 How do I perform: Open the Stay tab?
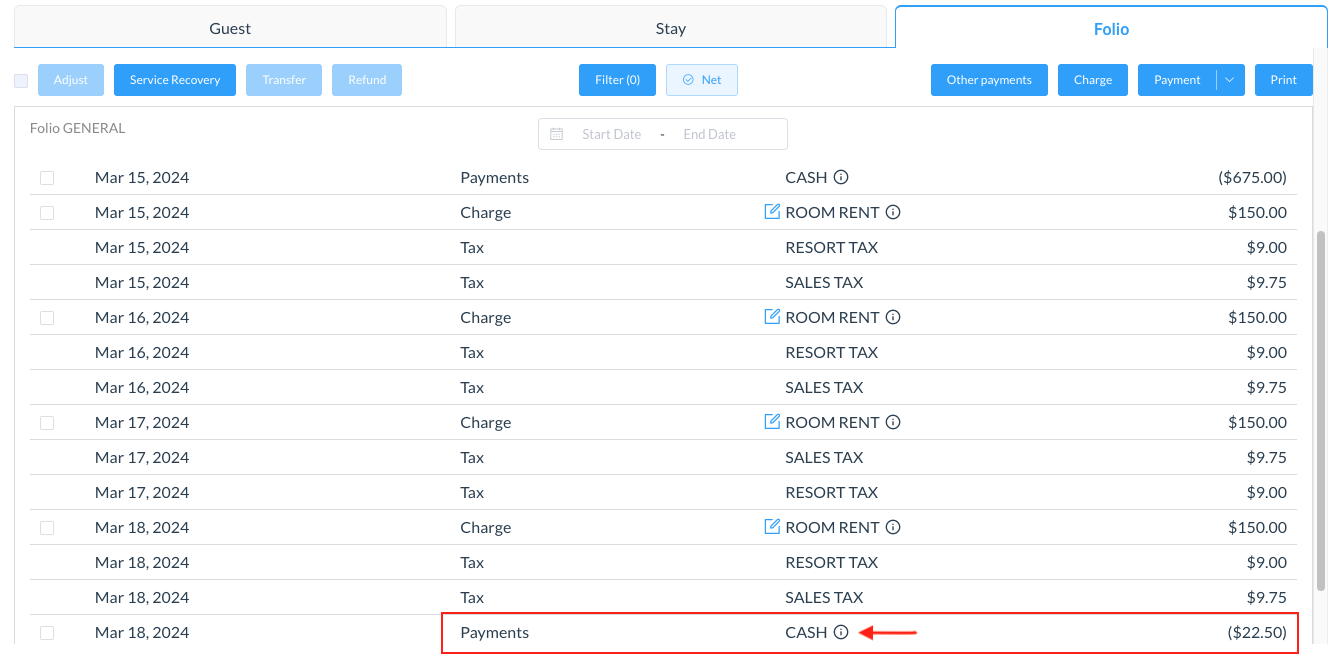pyautogui.click(x=670, y=29)
